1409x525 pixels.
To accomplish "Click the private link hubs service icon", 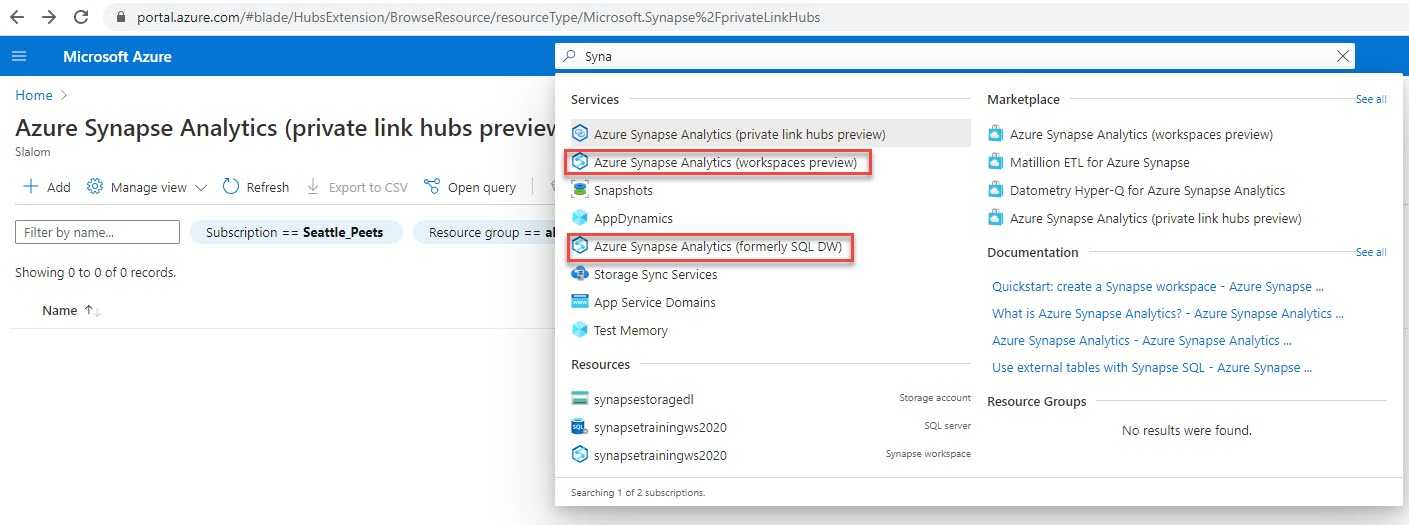I will [579, 133].
